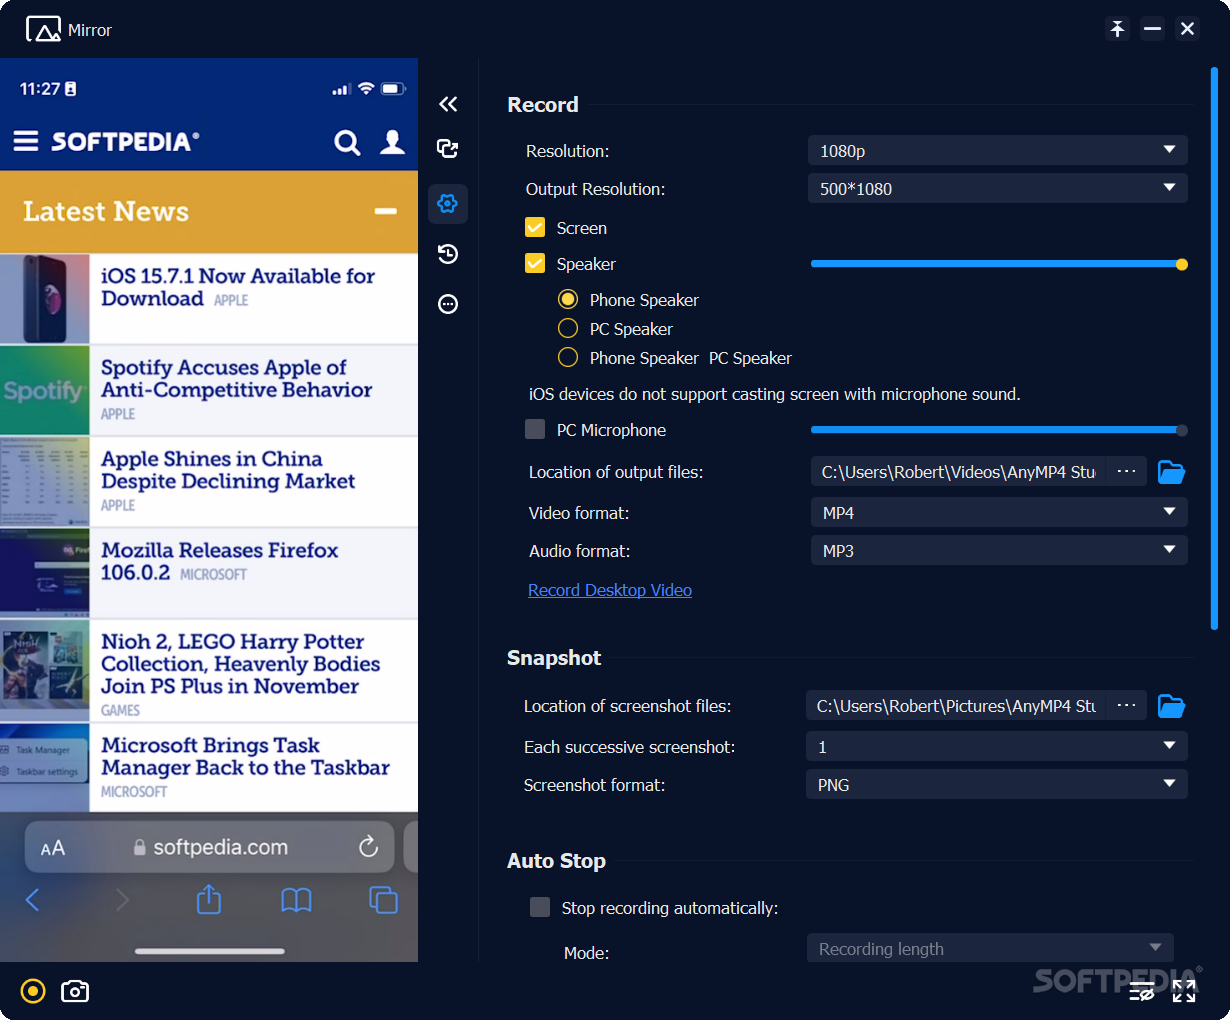Start recording with the yellow record button

33,991
